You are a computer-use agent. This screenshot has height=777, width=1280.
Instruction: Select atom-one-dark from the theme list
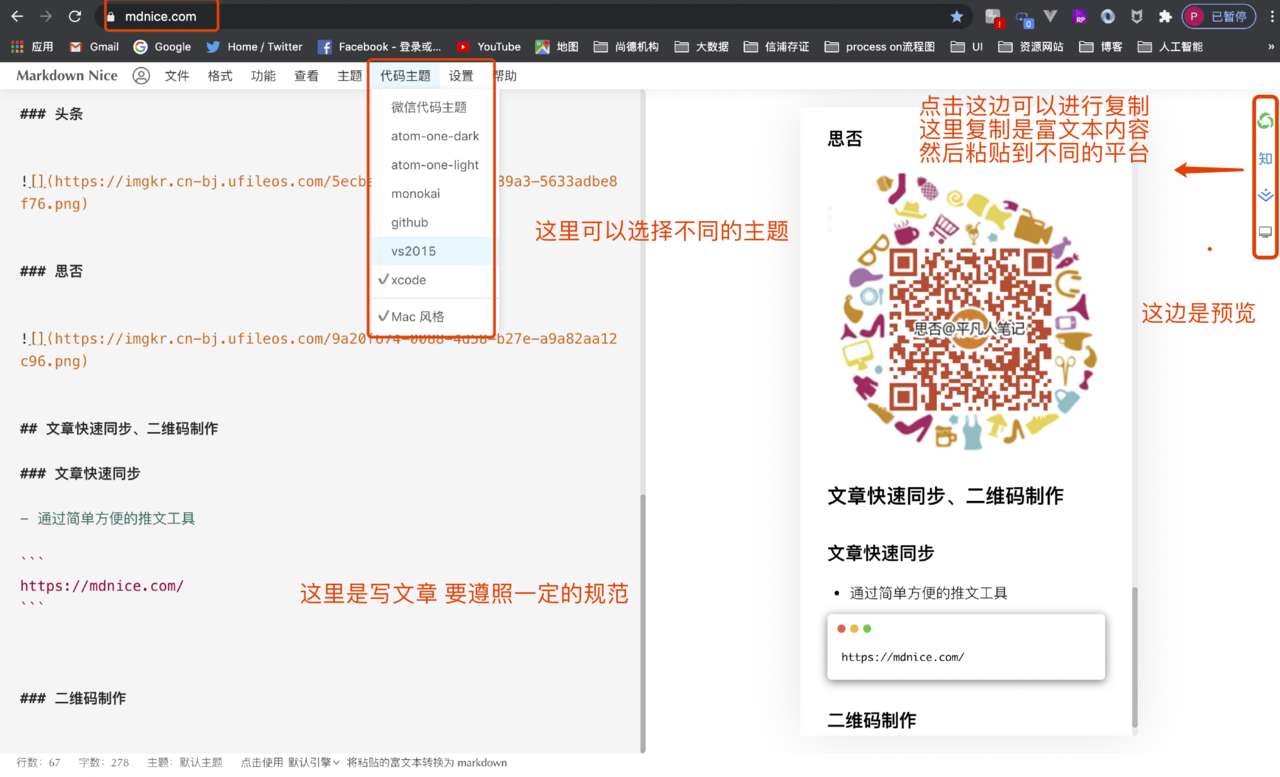point(435,136)
